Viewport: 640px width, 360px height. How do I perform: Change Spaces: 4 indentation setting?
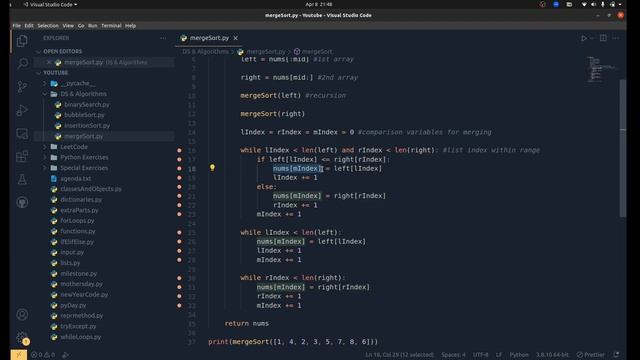[453, 355]
